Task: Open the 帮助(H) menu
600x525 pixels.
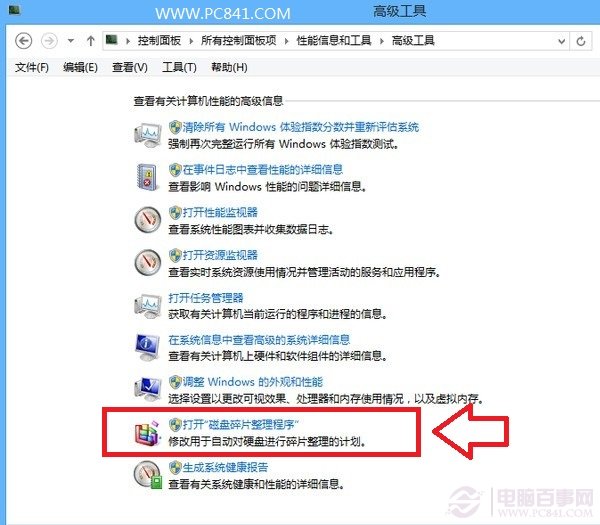Action: (229, 68)
